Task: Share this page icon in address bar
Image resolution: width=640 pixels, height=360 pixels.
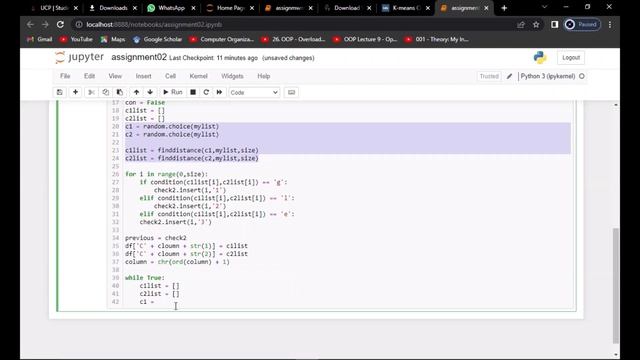Action: pyautogui.click(x=521, y=25)
